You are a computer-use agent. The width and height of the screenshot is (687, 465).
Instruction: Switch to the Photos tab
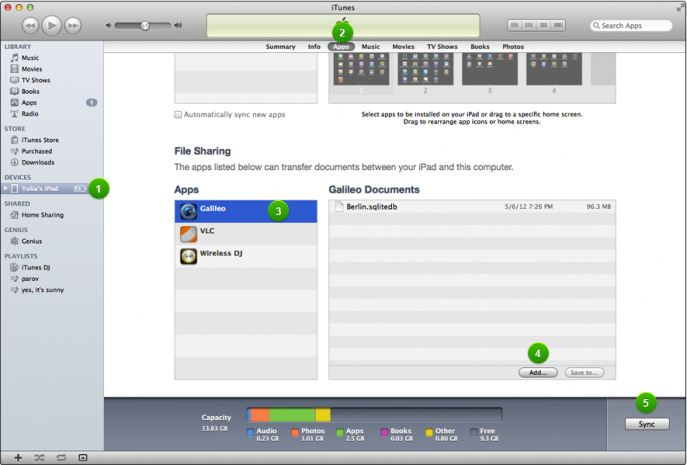pos(513,46)
